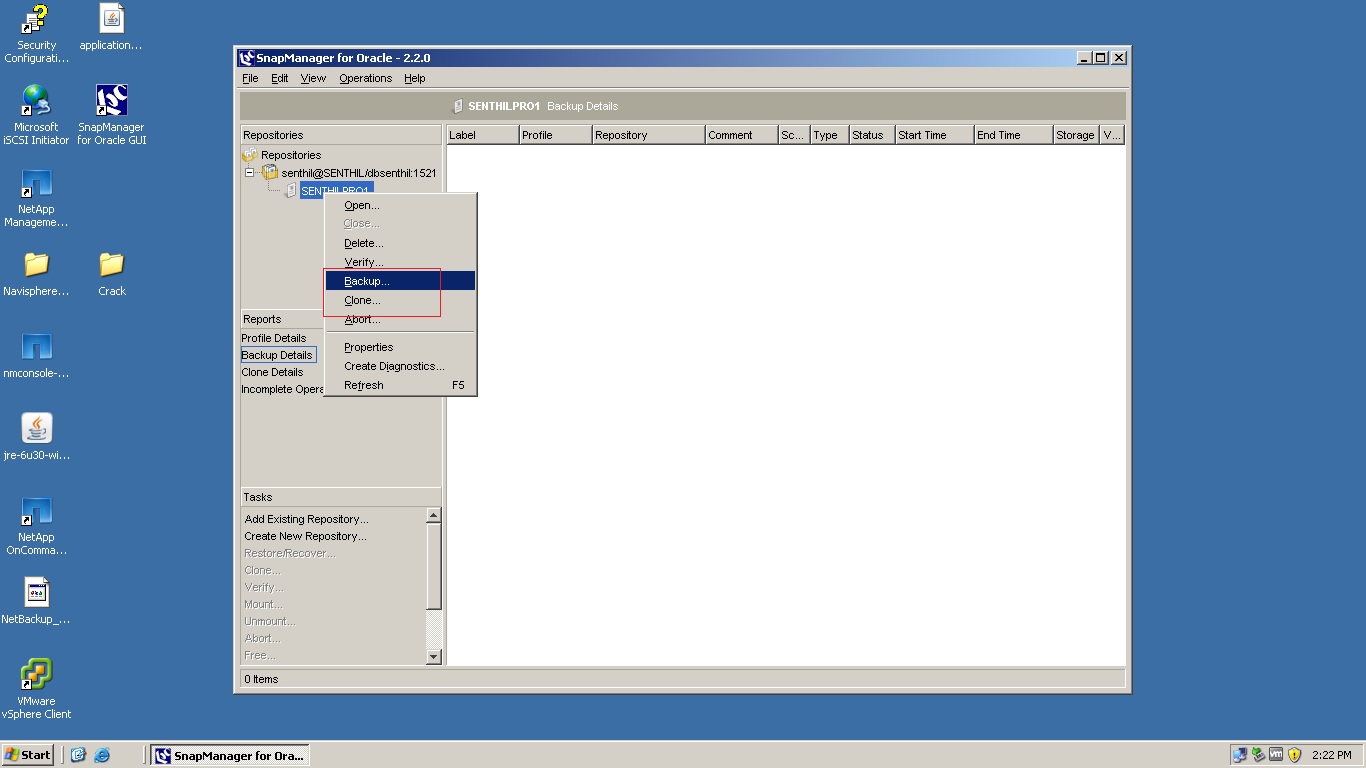Viewport: 1366px width, 768px height.
Task: Select Backup Details report
Action: (277, 355)
